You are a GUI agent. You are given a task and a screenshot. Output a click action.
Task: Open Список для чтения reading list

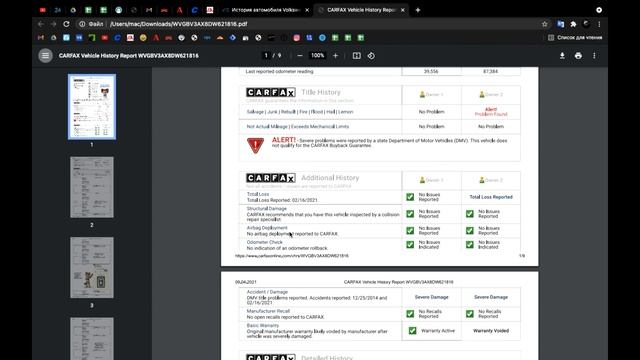(575, 38)
